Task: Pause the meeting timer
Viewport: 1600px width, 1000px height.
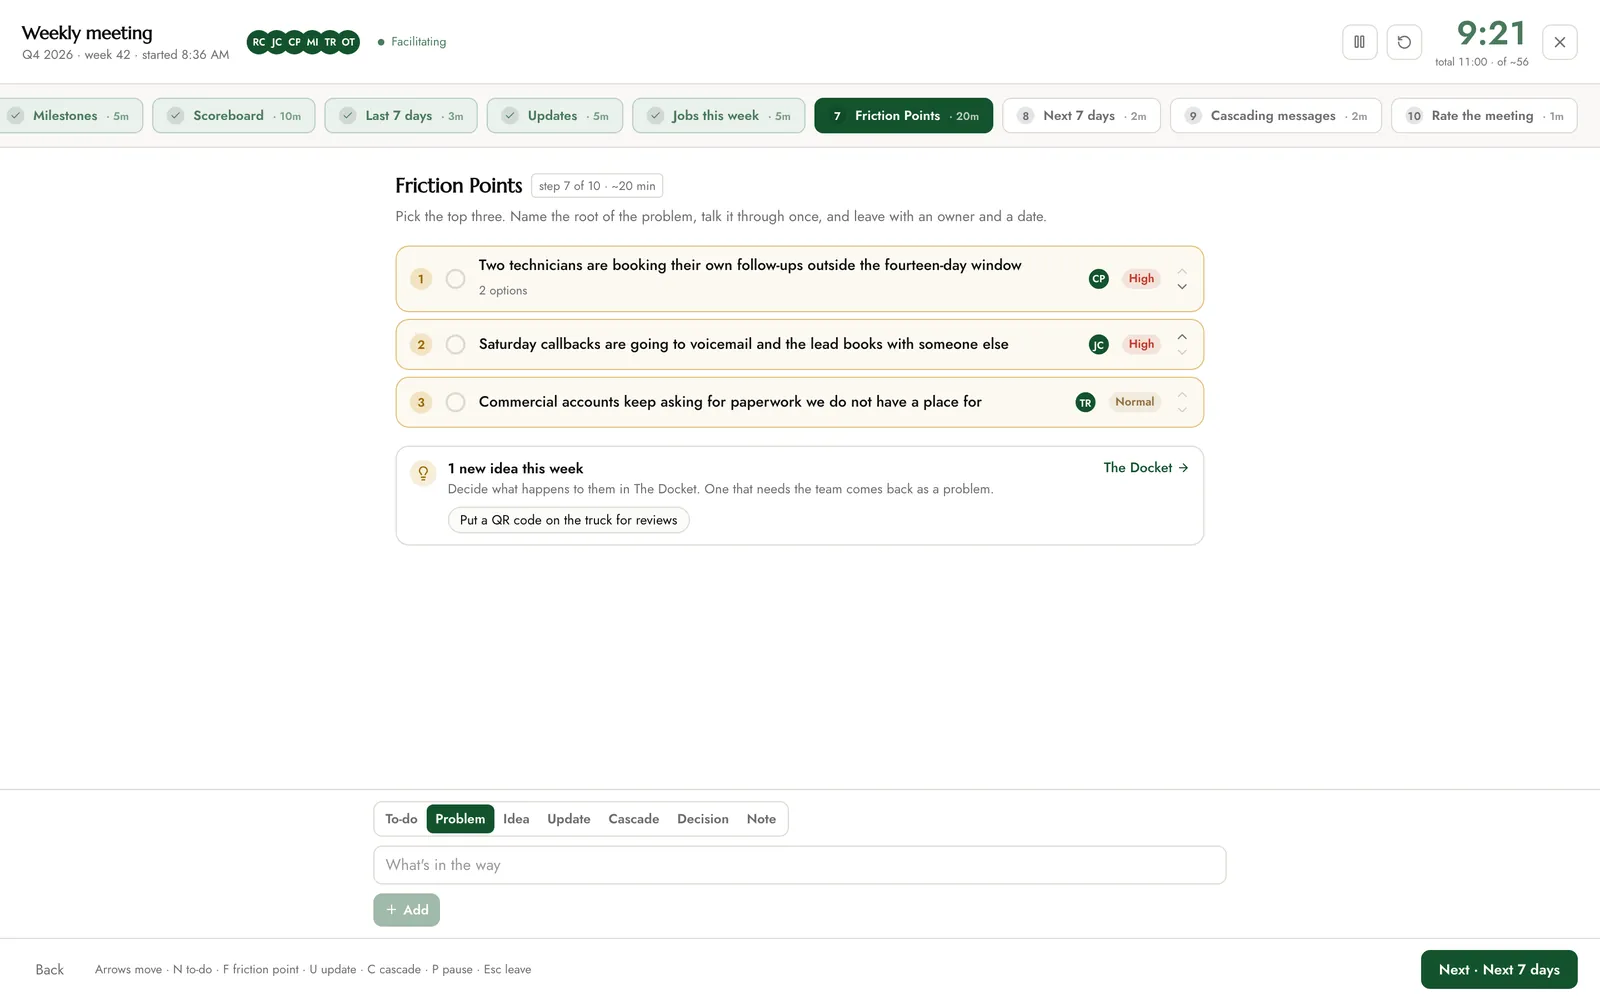Action: (1359, 42)
